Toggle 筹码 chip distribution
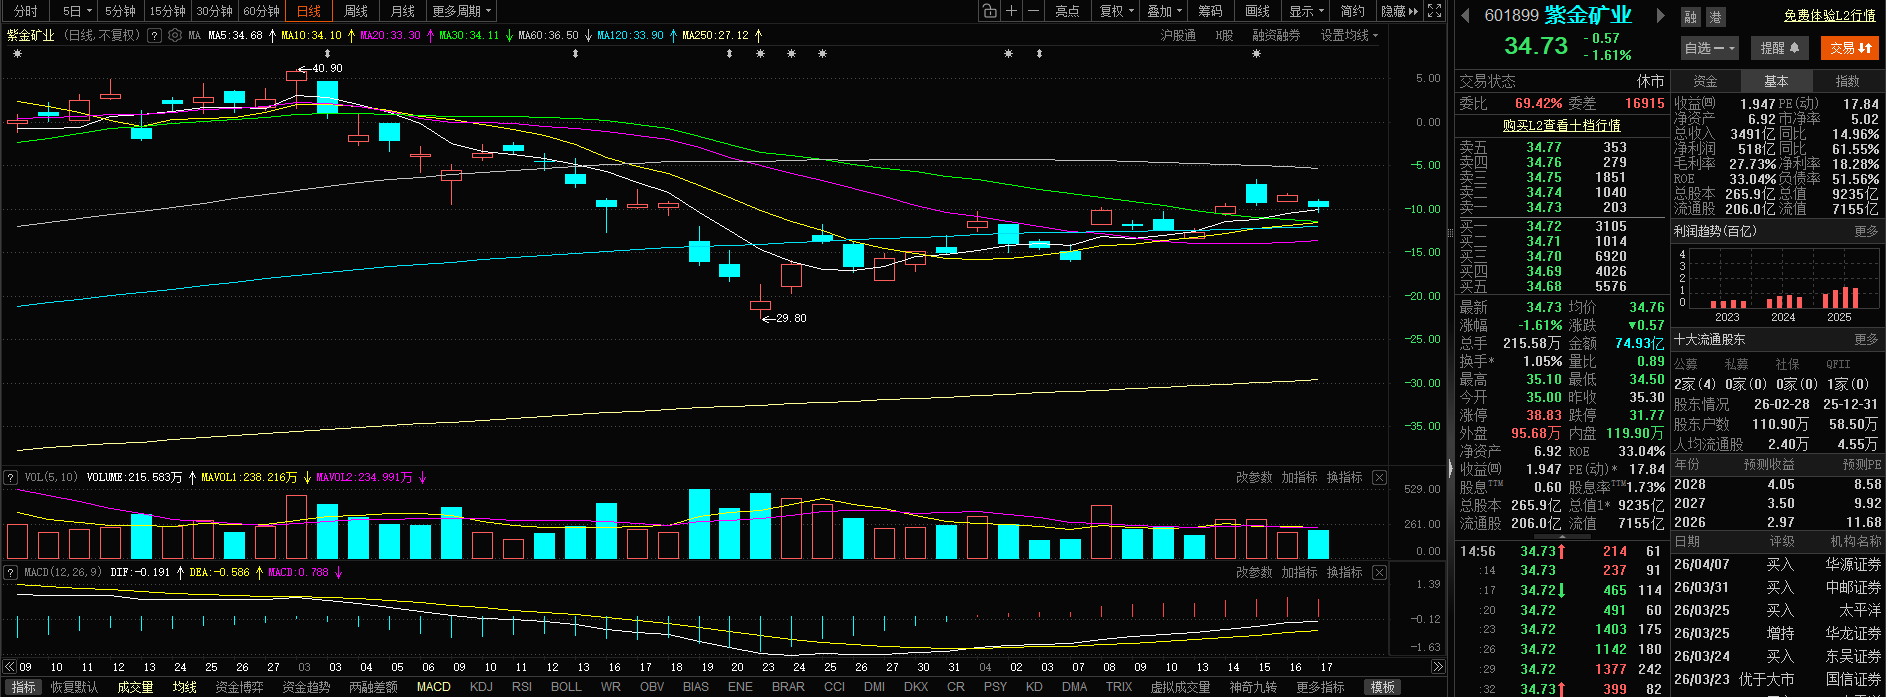Screen dimensions: 1886x697 [x=1210, y=11]
